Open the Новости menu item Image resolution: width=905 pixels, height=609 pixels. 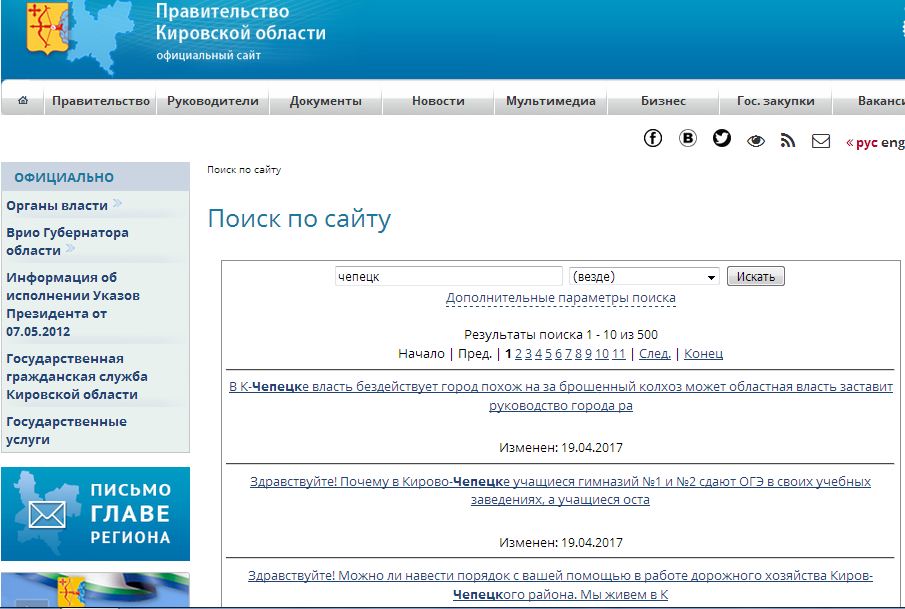438,101
